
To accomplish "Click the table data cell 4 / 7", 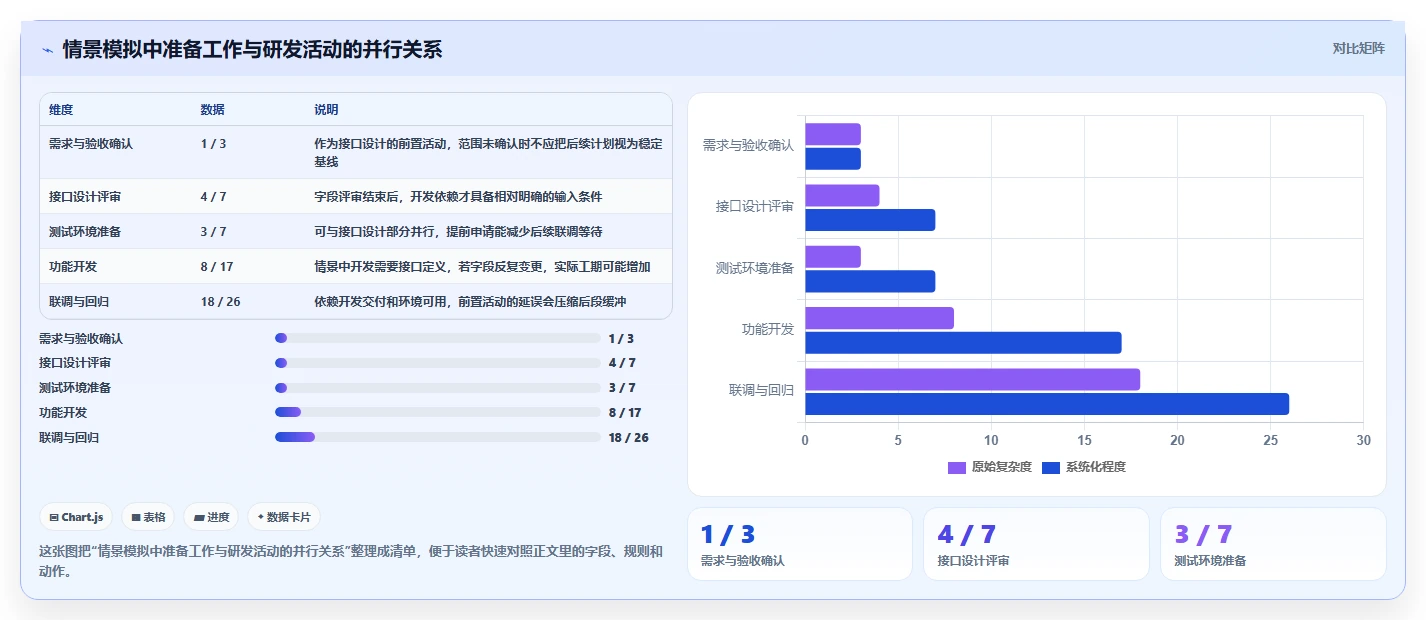I will tap(213, 197).
